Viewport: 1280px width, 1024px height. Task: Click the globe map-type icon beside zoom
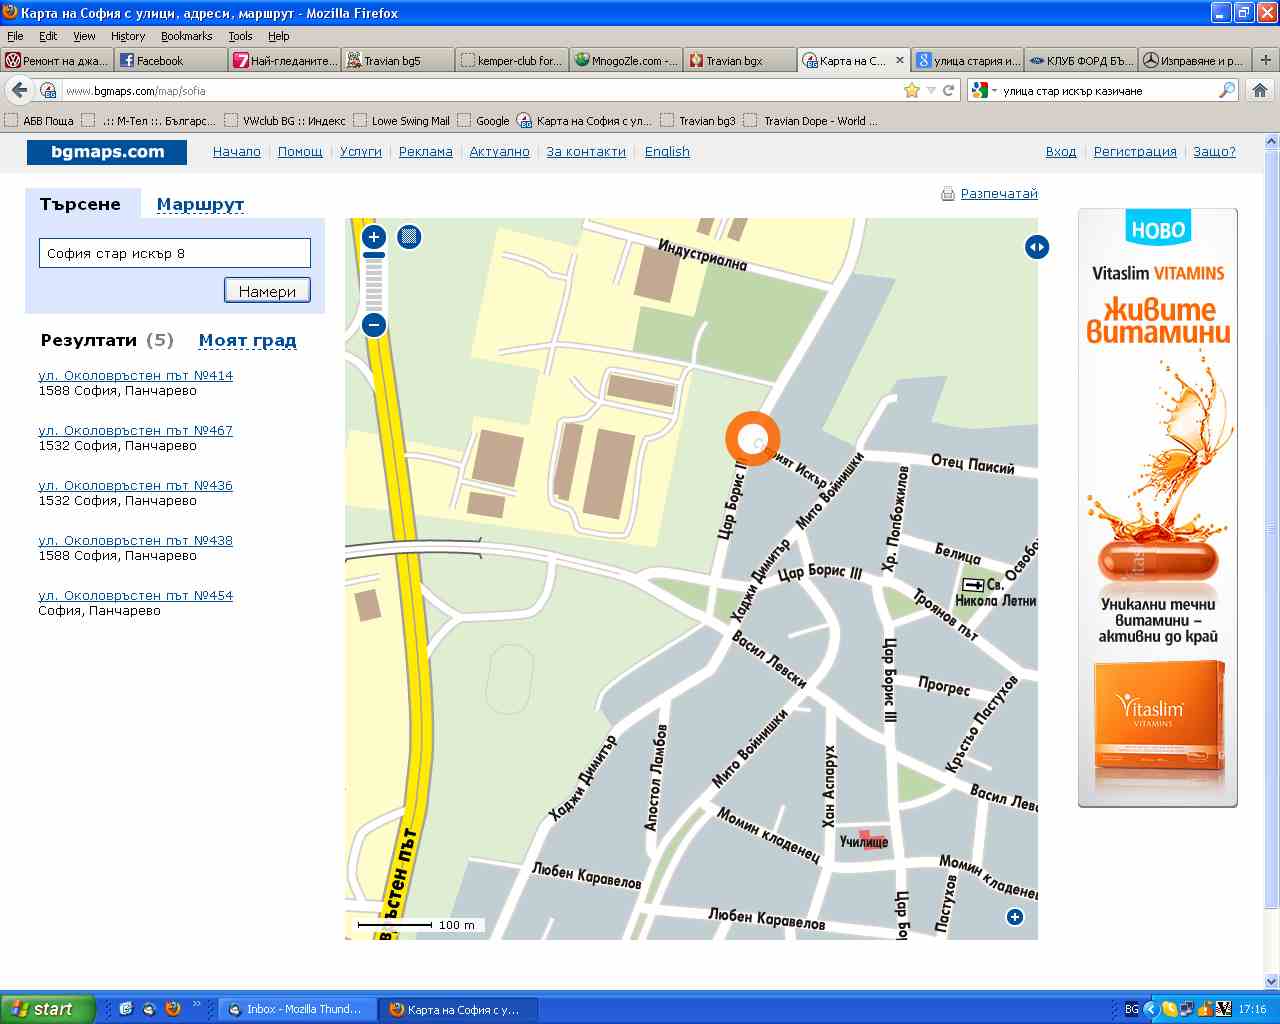(x=409, y=237)
